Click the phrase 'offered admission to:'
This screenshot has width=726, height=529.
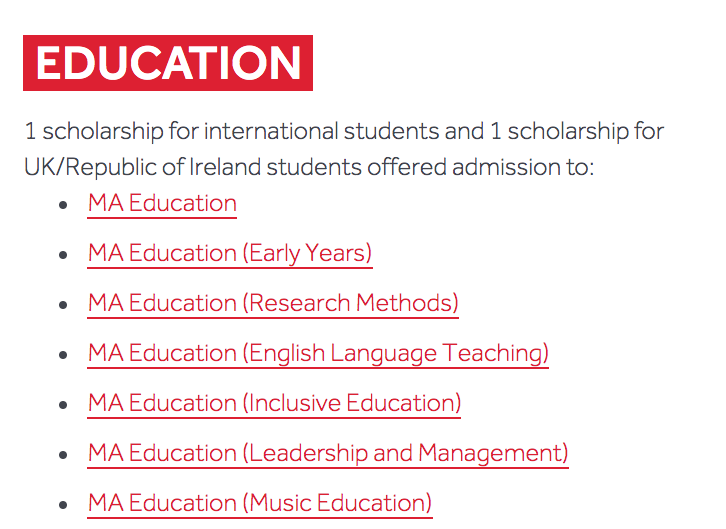coord(481,168)
